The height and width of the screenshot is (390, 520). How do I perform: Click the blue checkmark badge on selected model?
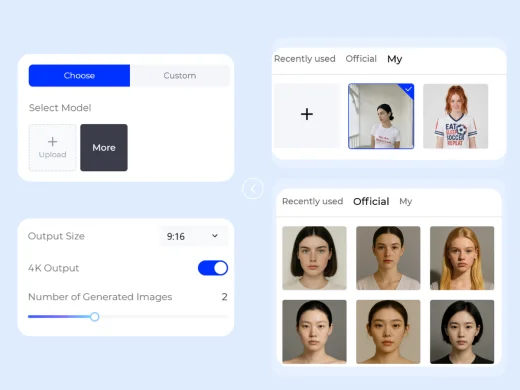coord(408,89)
